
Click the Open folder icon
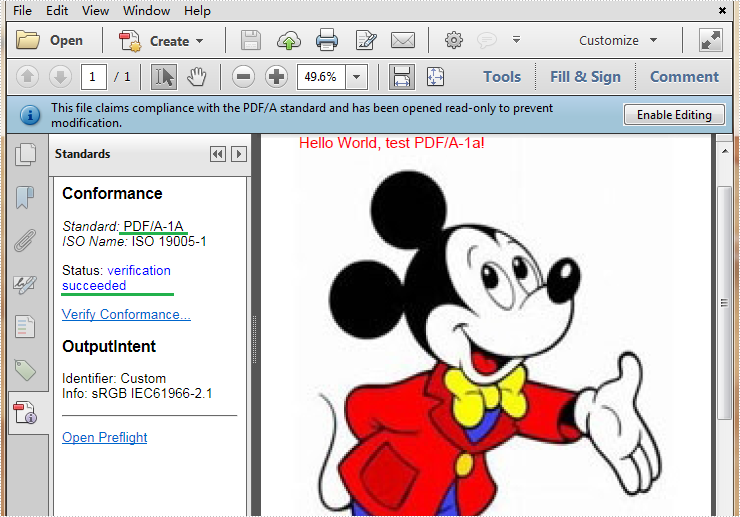27,40
